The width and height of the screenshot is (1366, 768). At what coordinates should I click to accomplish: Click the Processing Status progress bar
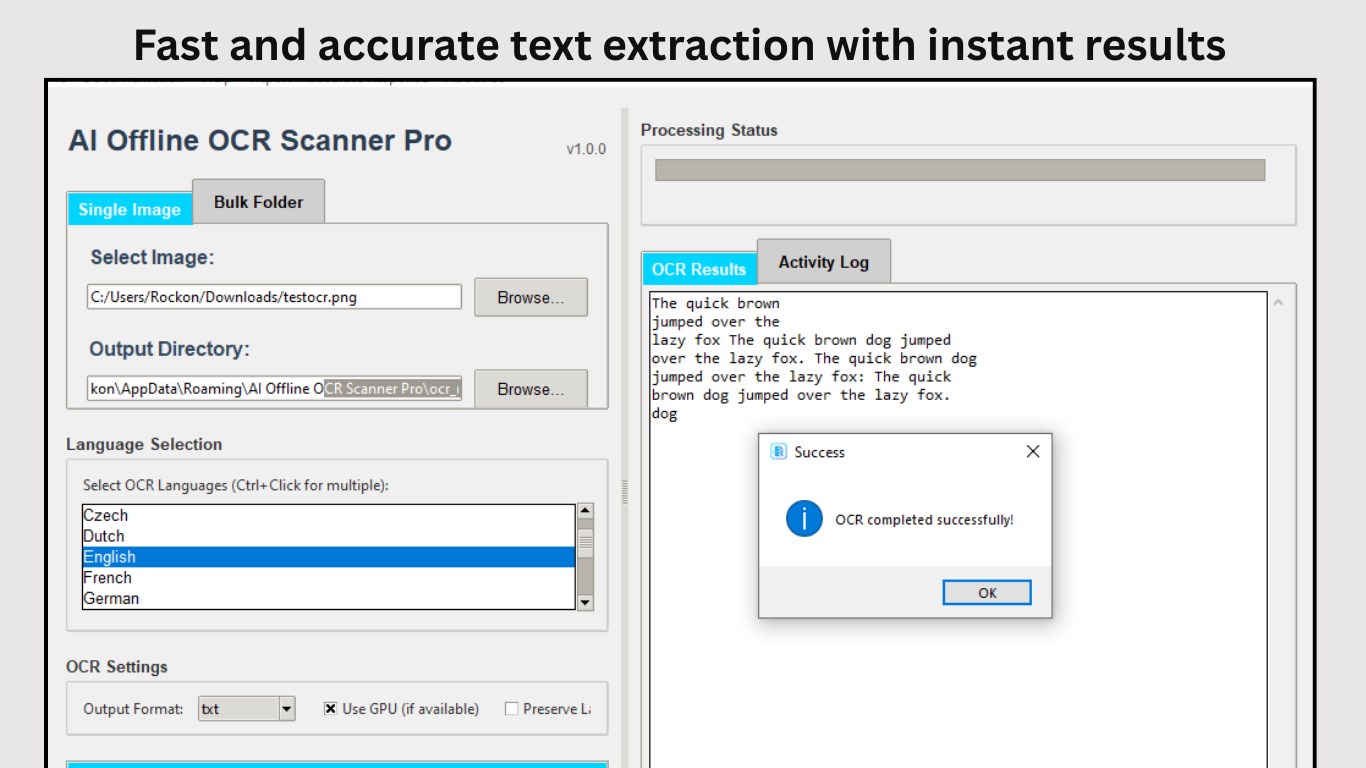click(960, 170)
